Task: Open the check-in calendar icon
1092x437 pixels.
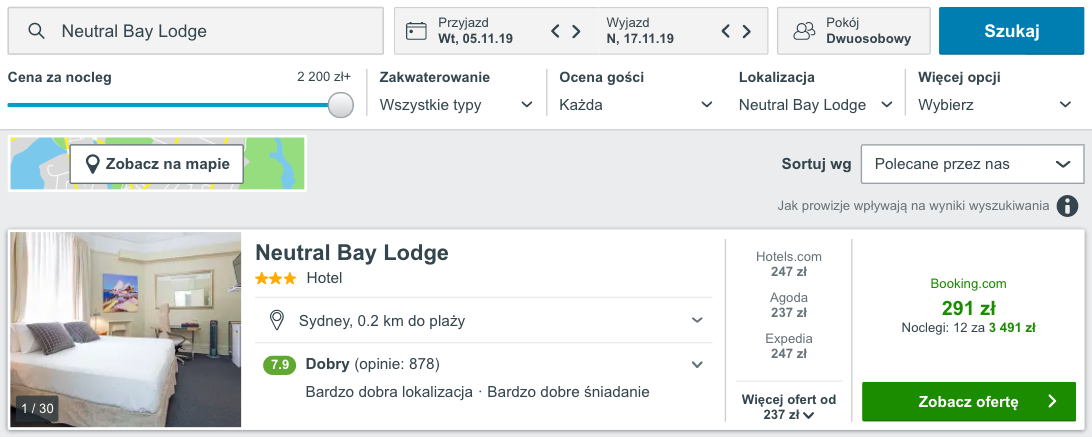Action: pos(416,31)
